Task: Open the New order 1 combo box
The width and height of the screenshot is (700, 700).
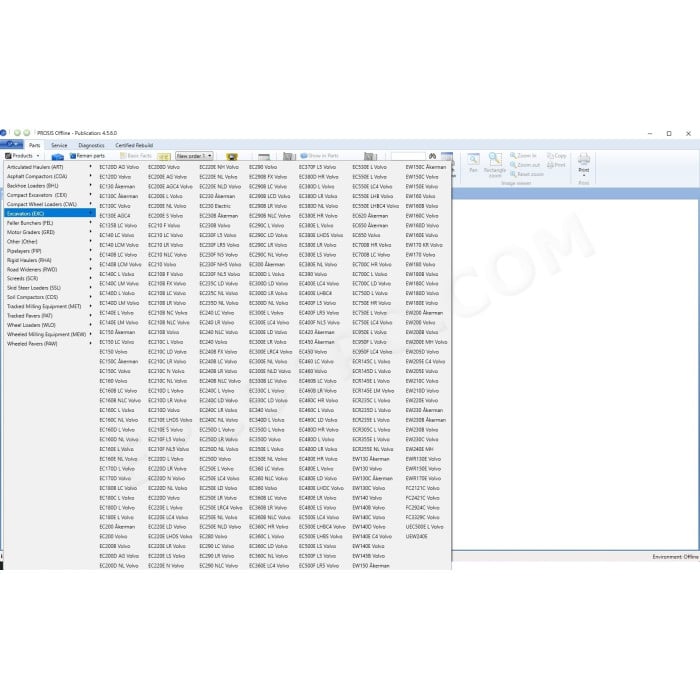Action: [x=194, y=156]
